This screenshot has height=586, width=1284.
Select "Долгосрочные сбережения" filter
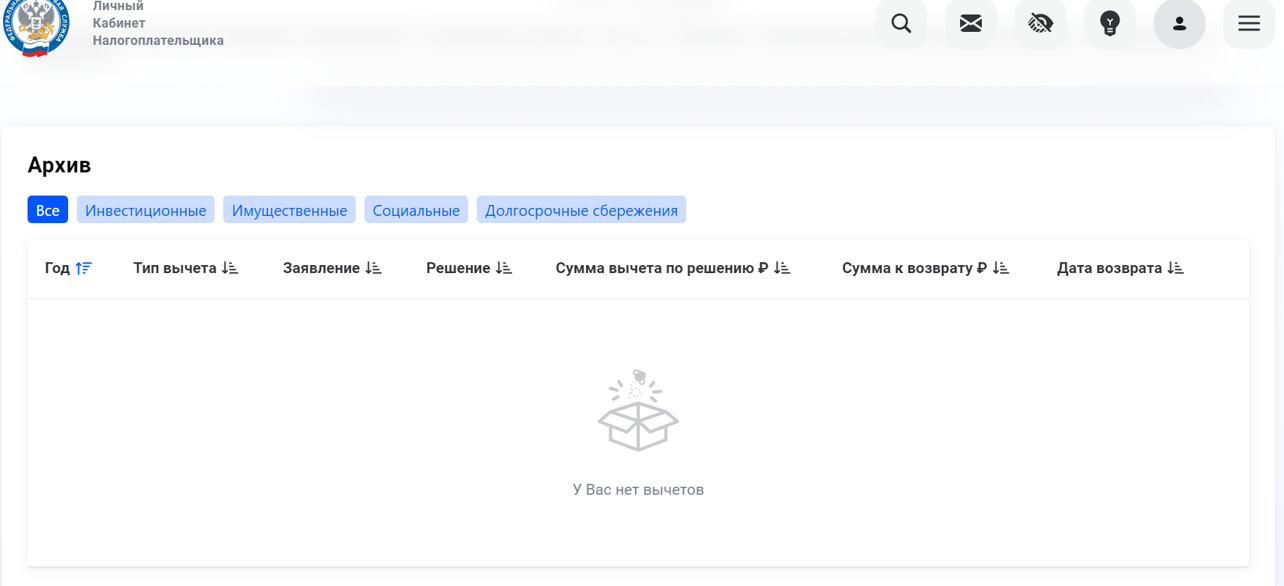click(581, 210)
